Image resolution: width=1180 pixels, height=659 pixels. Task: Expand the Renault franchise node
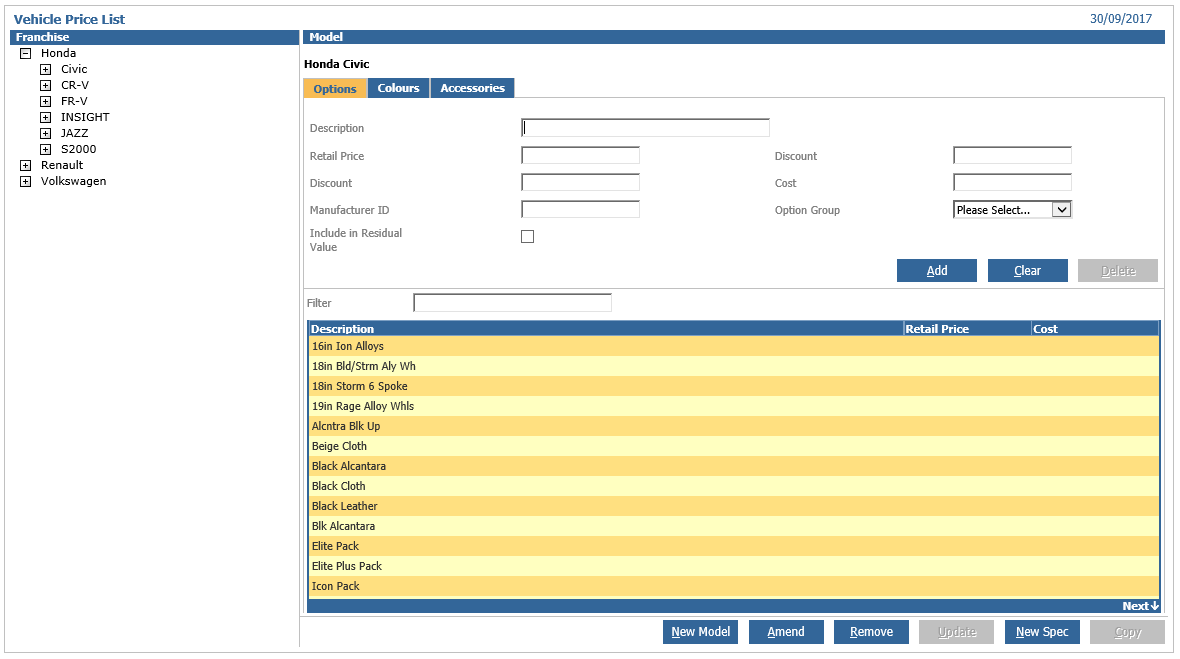click(26, 166)
